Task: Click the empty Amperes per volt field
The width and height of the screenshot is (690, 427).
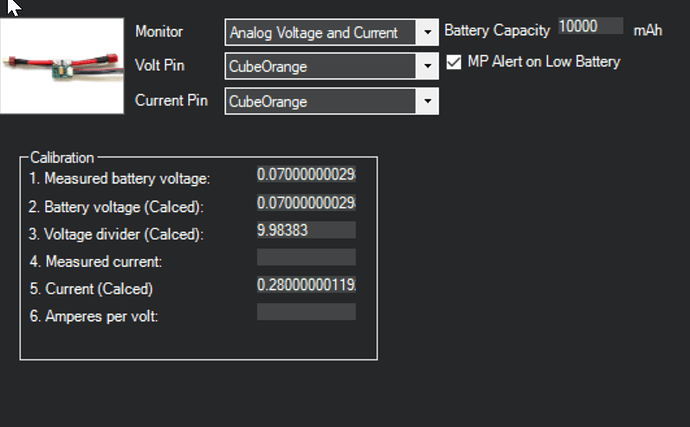Action: pyautogui.click(x=306, y=312)
